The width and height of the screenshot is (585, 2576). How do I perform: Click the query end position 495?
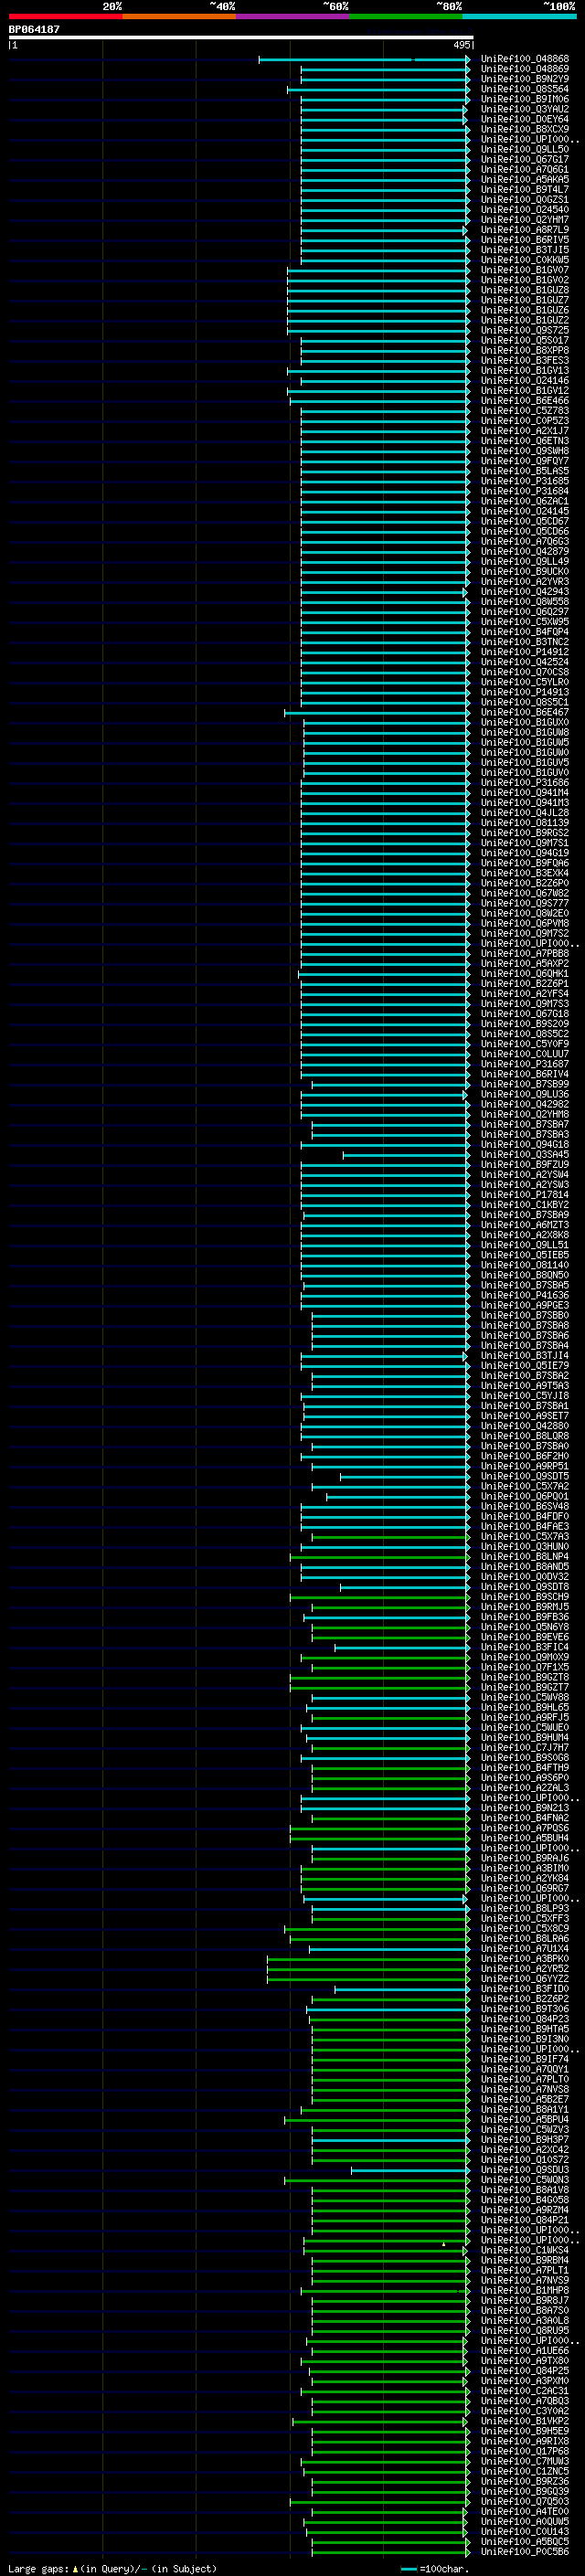(461, 45)
